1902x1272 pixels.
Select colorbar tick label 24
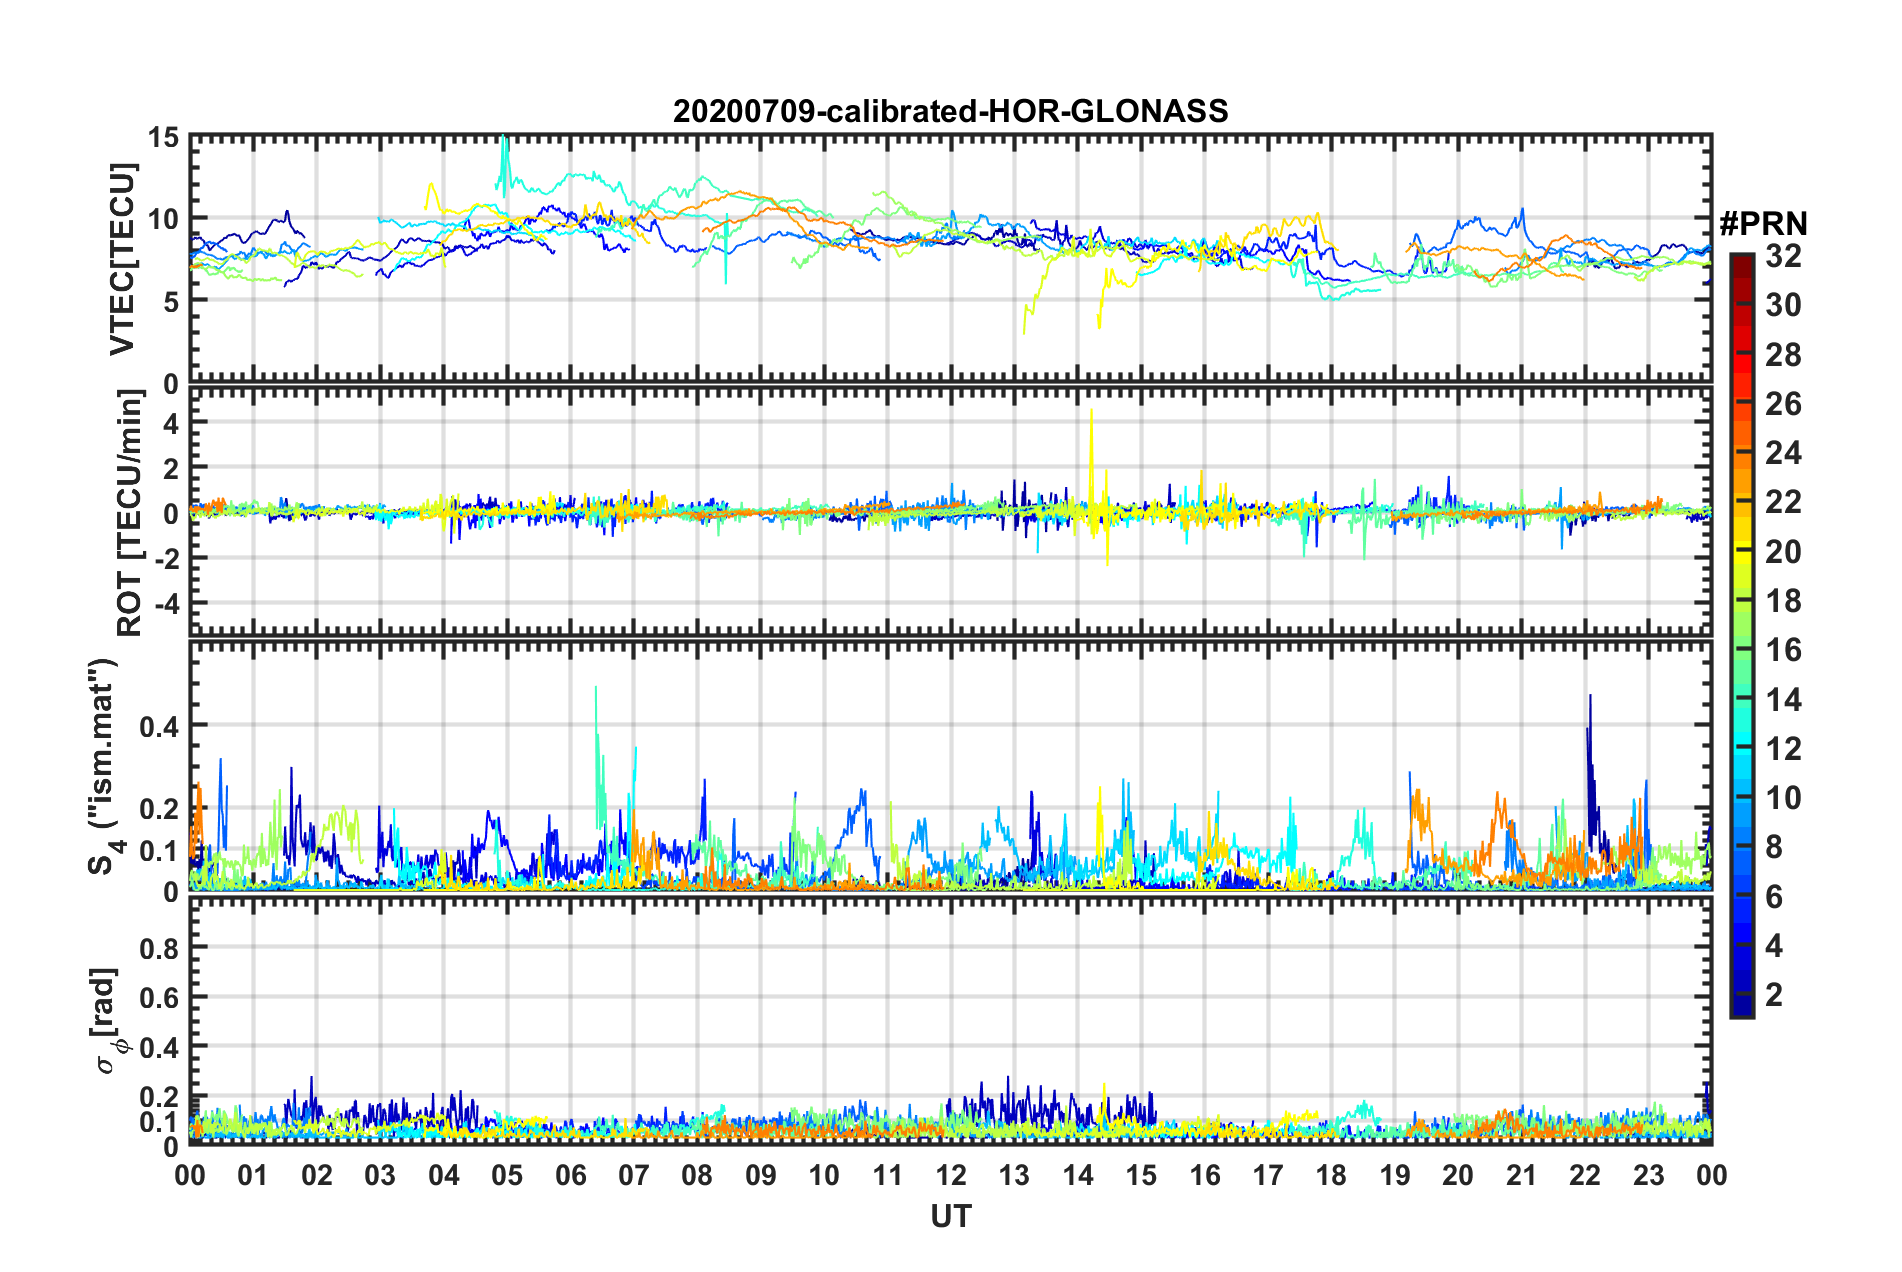pos(1783,453)
